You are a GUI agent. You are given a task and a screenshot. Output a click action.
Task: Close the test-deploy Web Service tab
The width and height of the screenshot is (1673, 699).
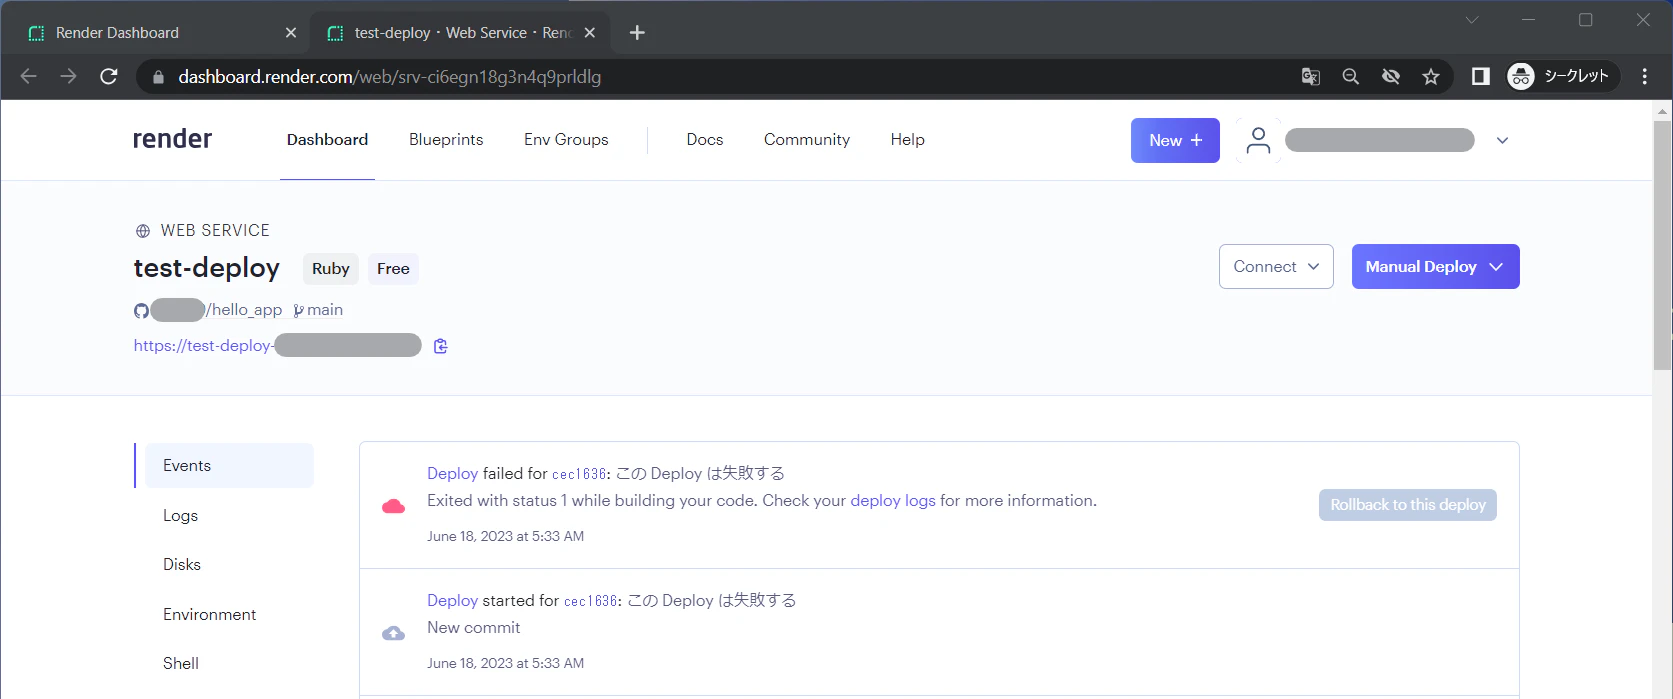(590, 33)
